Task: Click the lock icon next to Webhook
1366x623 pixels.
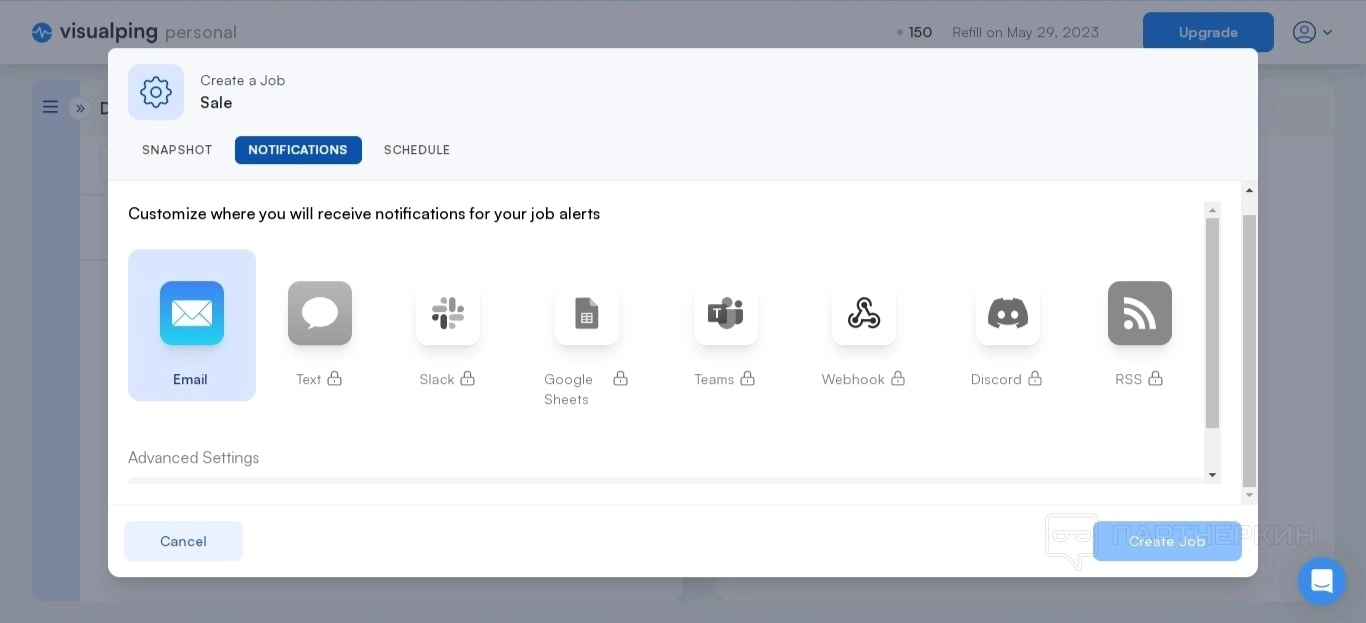Action: (898, 378)
